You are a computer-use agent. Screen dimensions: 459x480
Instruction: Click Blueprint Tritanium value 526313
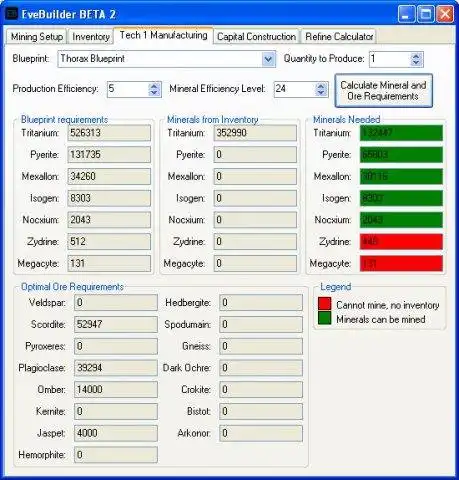click(109, 133)
